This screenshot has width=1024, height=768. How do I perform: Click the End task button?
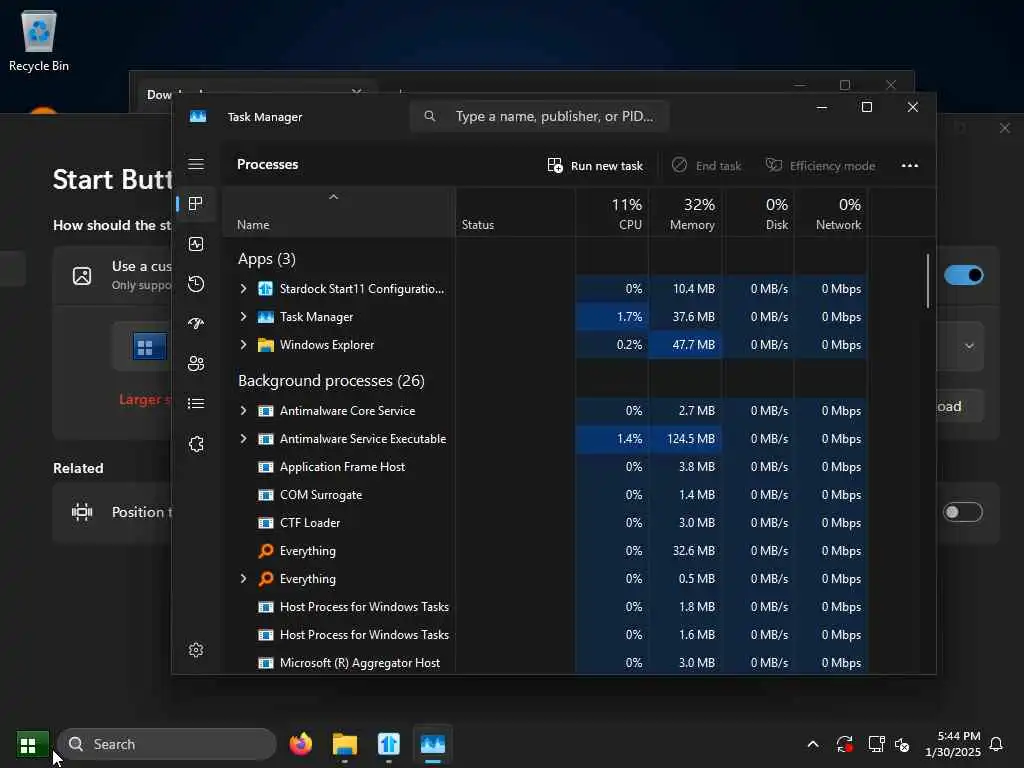click(x=707, y=166)
